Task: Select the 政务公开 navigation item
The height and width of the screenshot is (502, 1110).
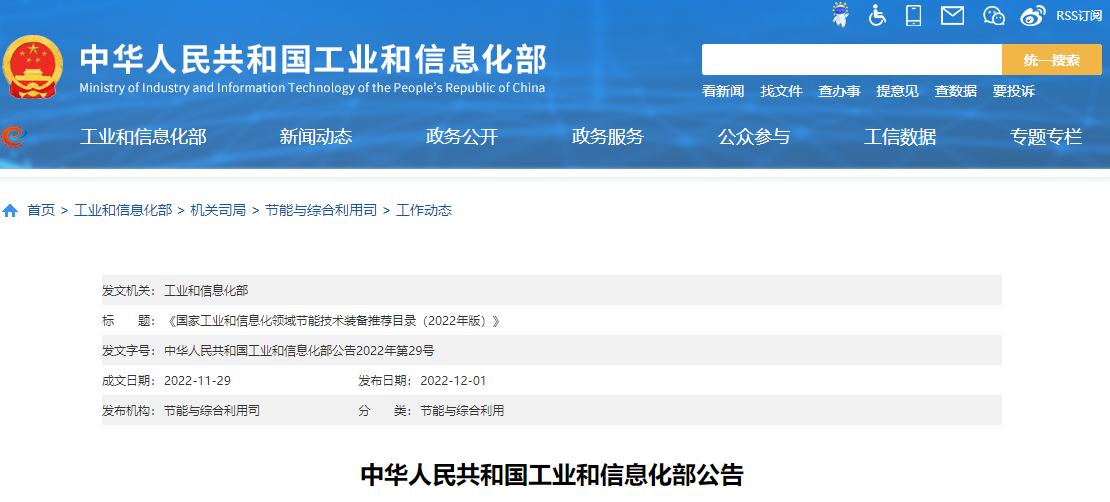Action: [462, 137]
